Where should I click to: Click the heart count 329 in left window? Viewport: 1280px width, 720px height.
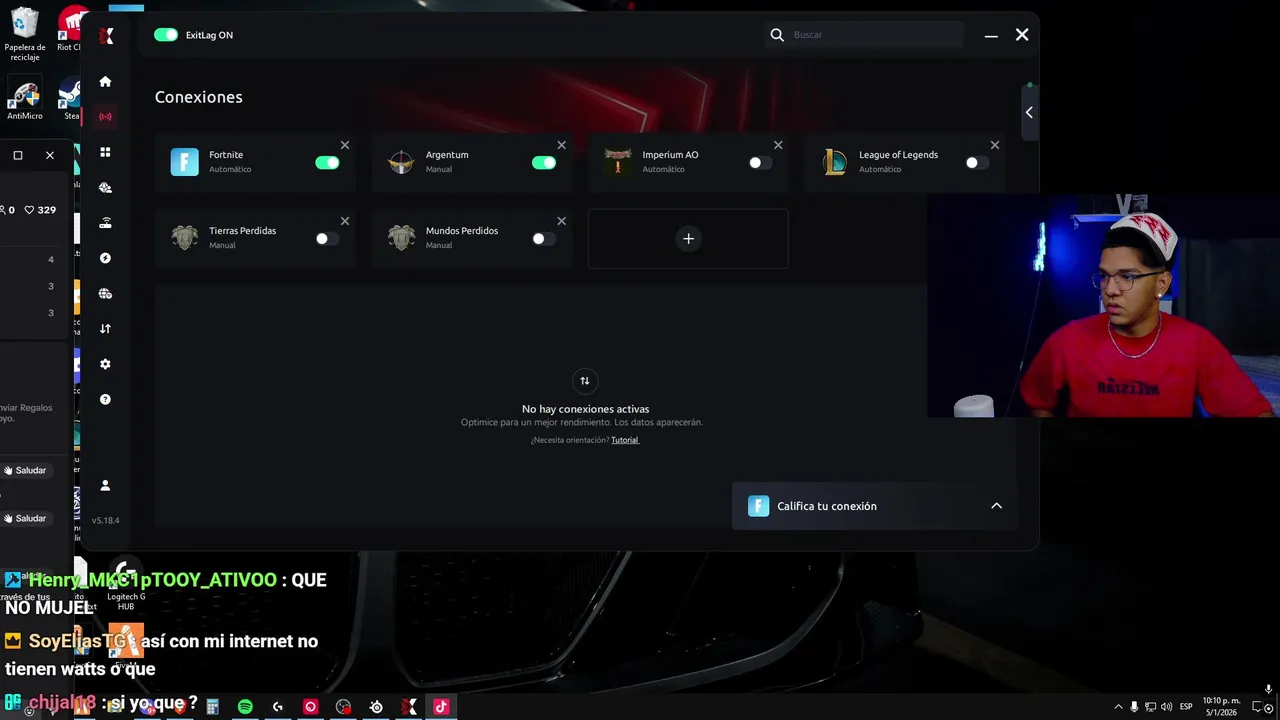coord(40,210)
